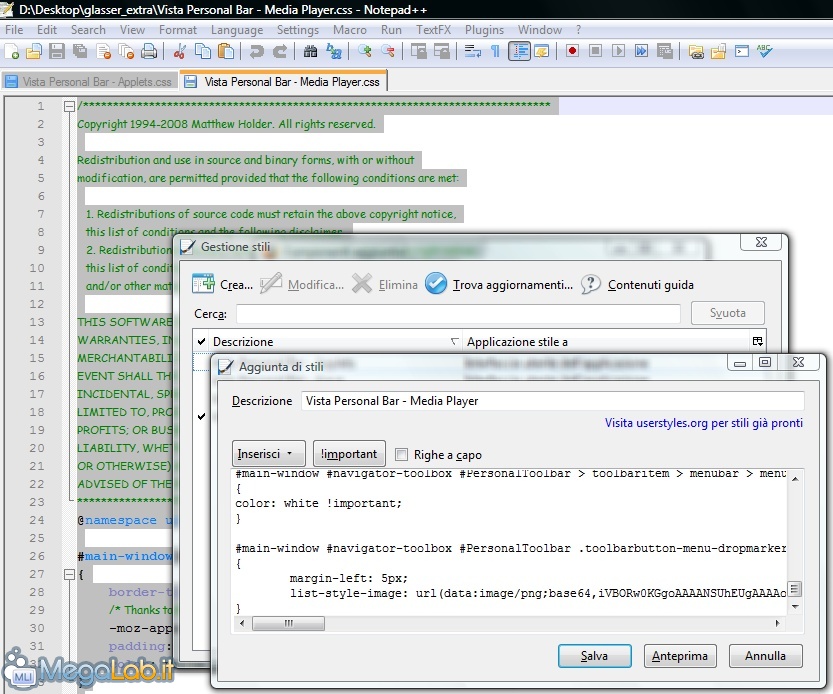Open the TextFX menu
The image size is (833, 694).
tap(433, 30)
